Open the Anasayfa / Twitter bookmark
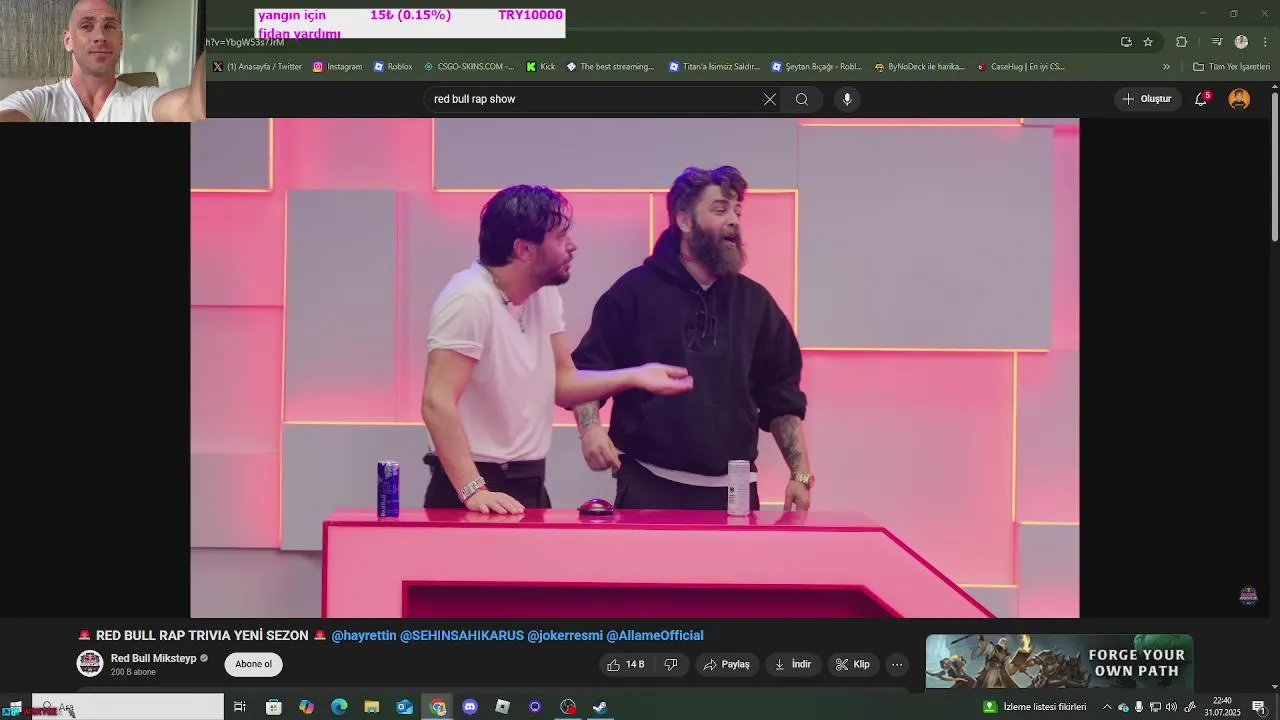This screenshot has width=1280, height=720. coord(257,67)
